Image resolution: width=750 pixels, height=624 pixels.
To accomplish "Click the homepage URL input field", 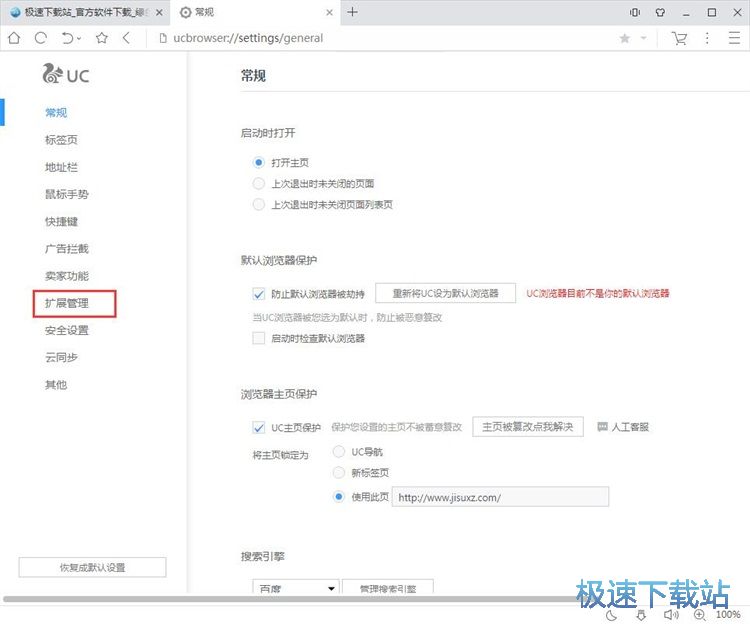I will (500, 497).
